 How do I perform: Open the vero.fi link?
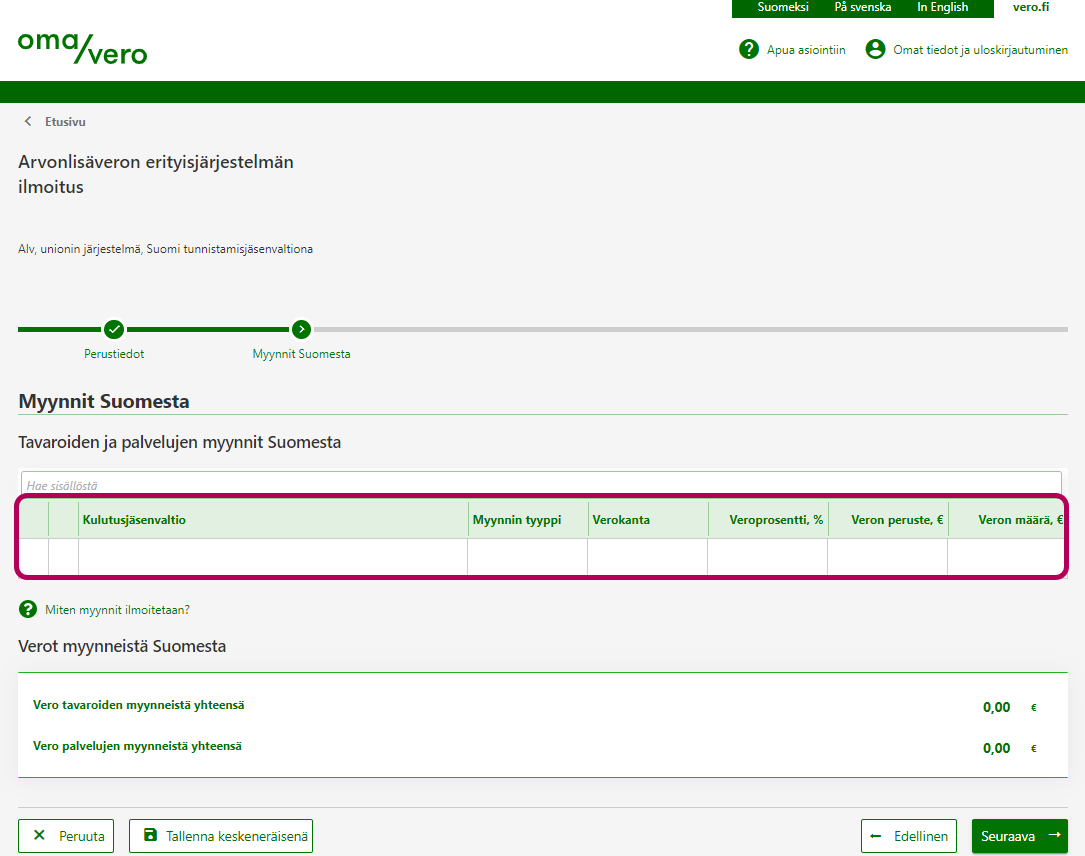click(1030, 8)
